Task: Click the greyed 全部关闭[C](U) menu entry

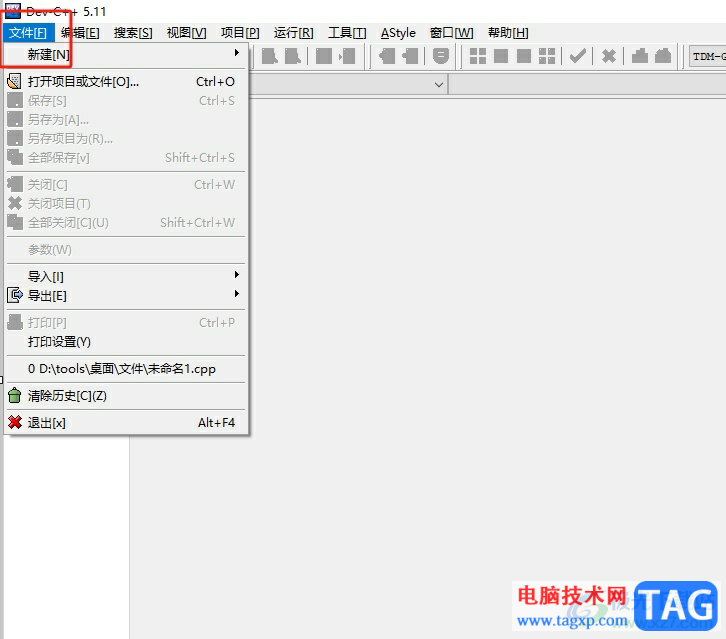Action: [126, 223]
